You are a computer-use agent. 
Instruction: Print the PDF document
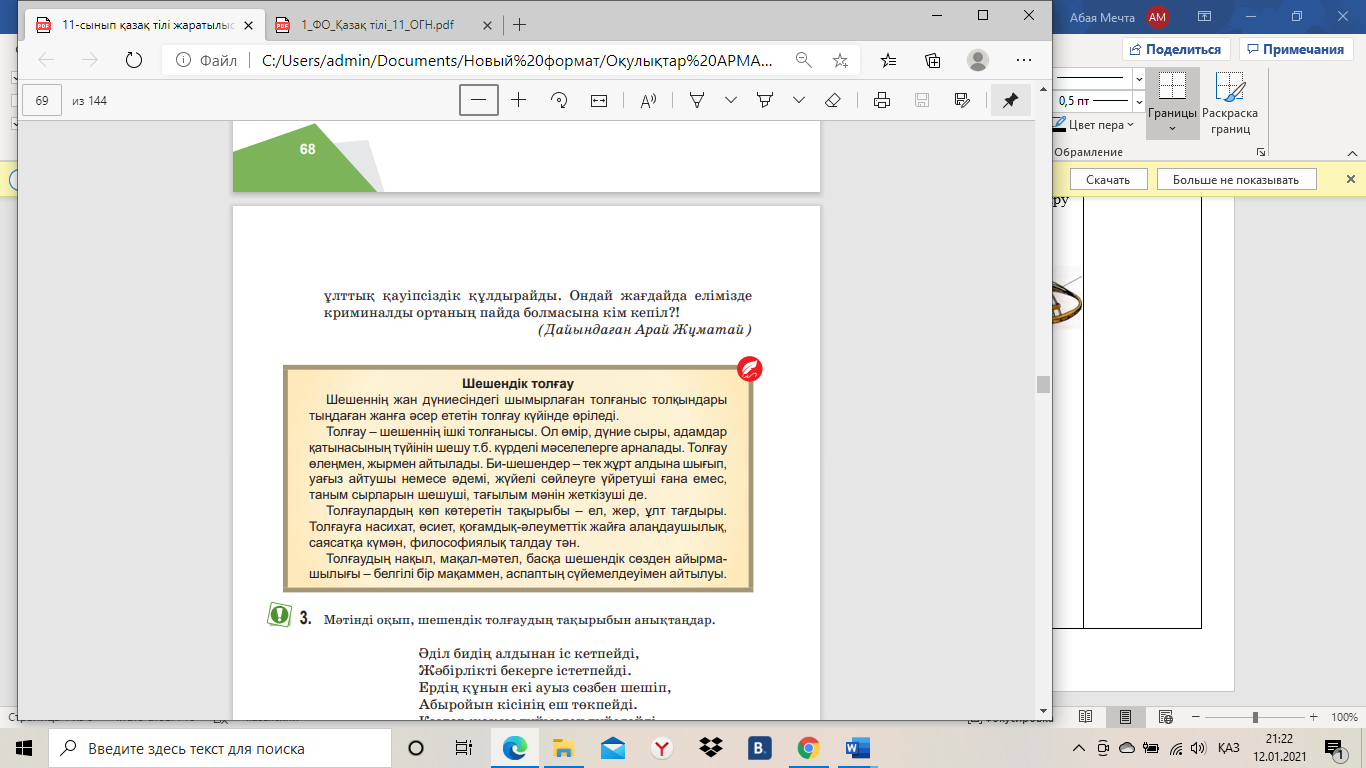coord(882,100)
